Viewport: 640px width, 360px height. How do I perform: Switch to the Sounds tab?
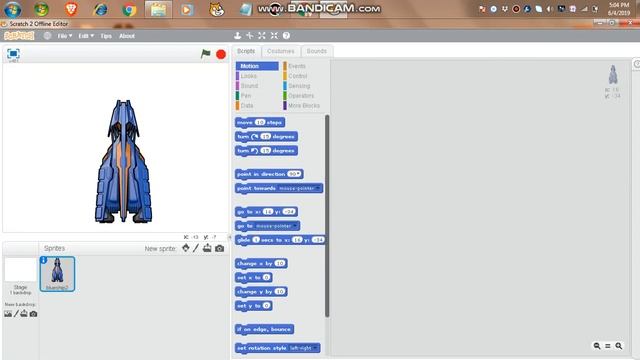click(317, 51)
